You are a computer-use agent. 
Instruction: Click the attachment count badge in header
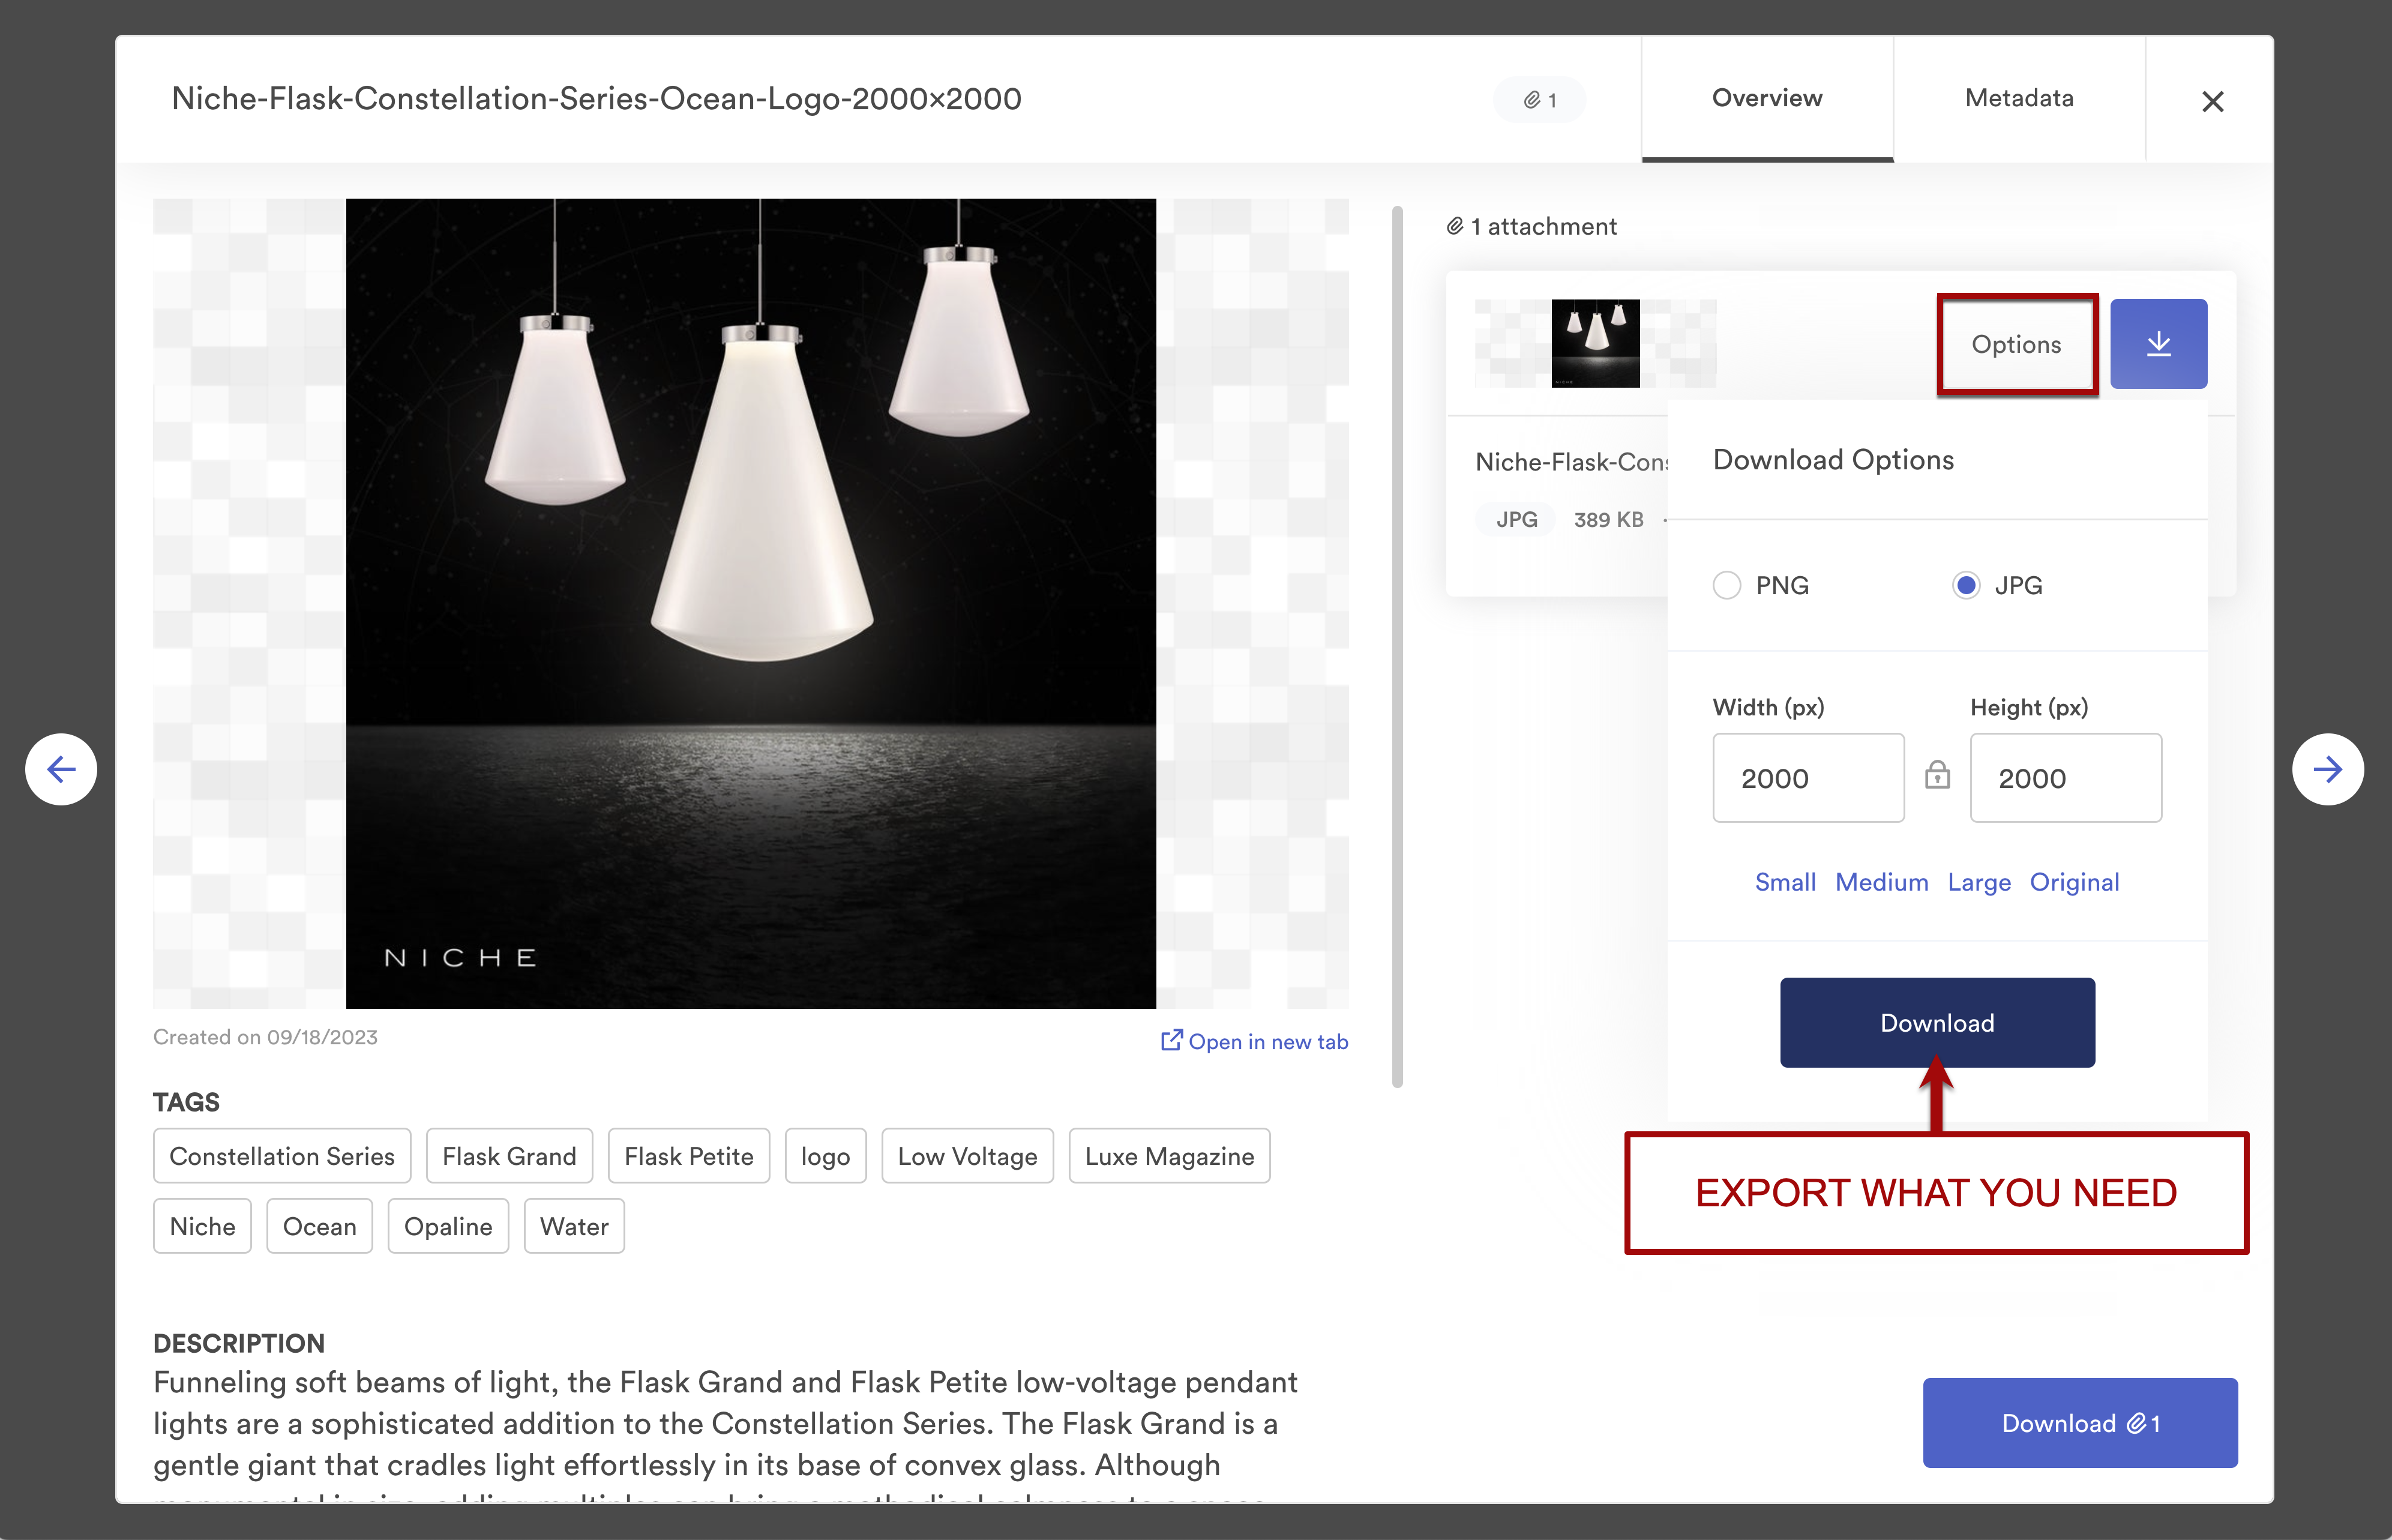(1539, 100)
